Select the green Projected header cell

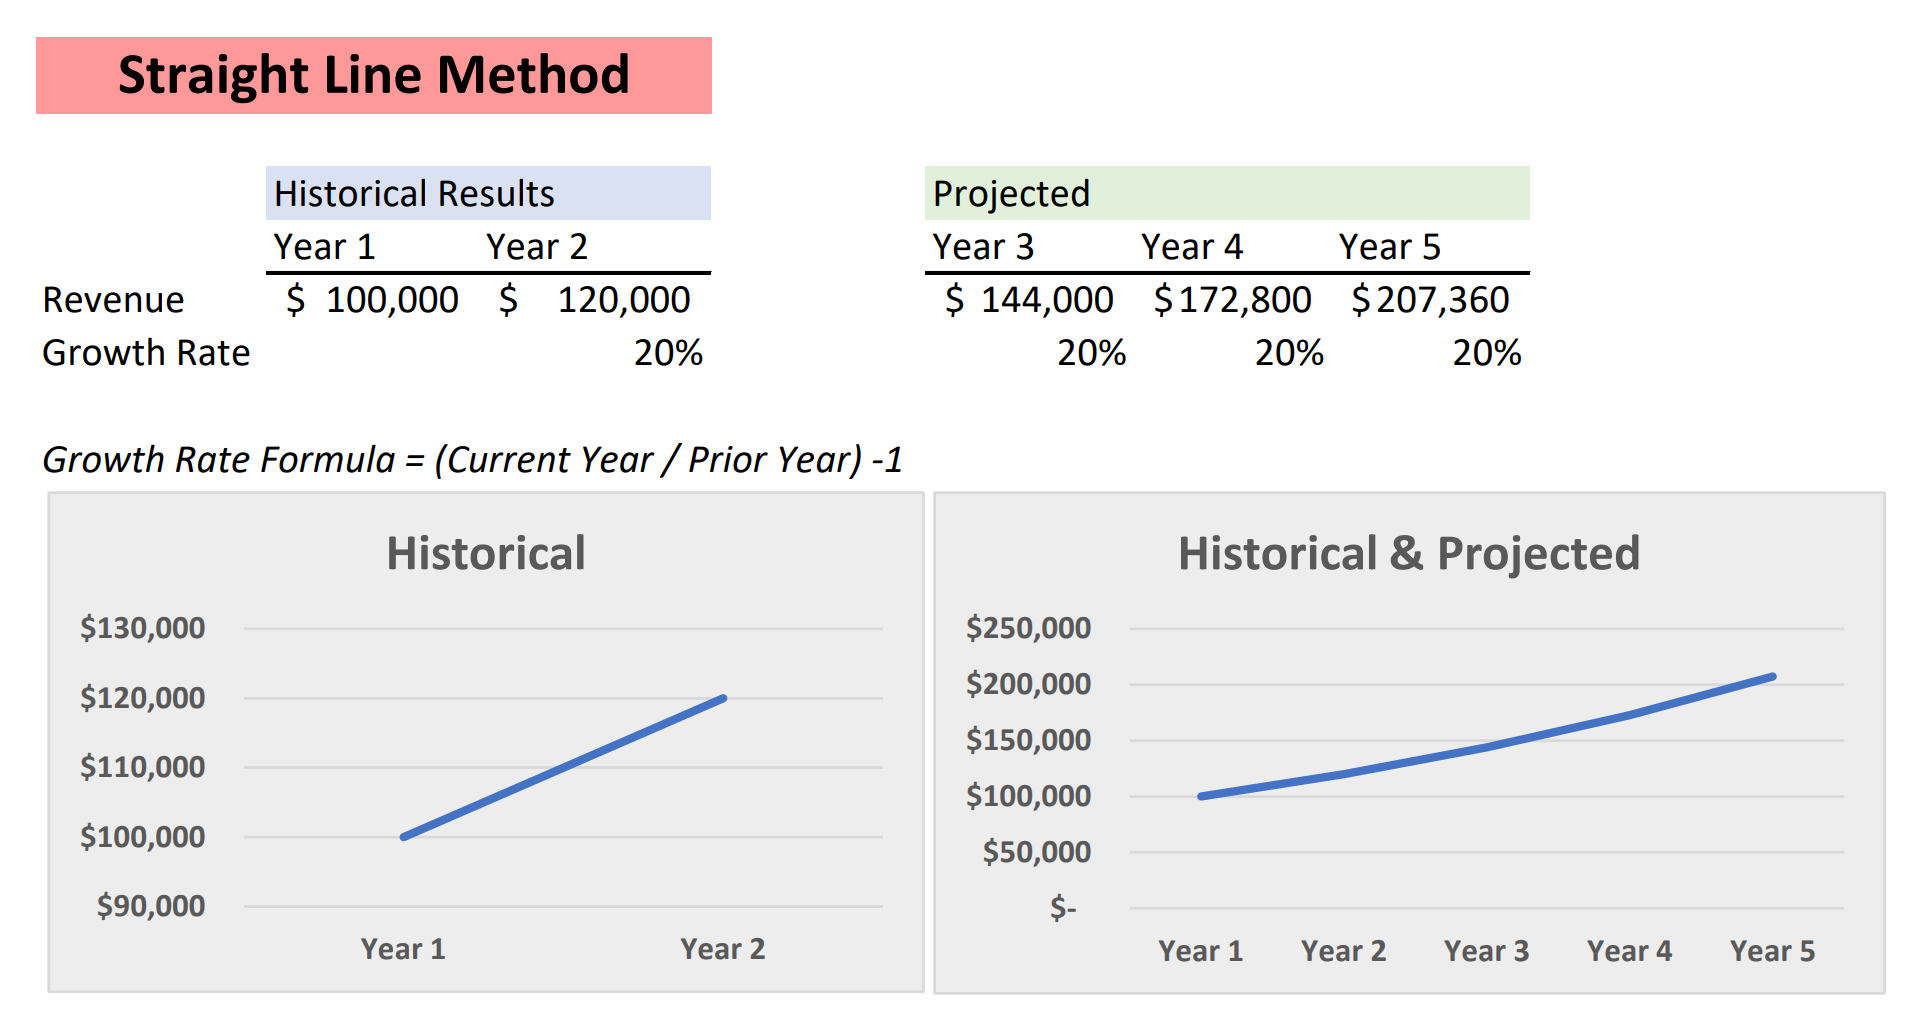click(1226, 193)
